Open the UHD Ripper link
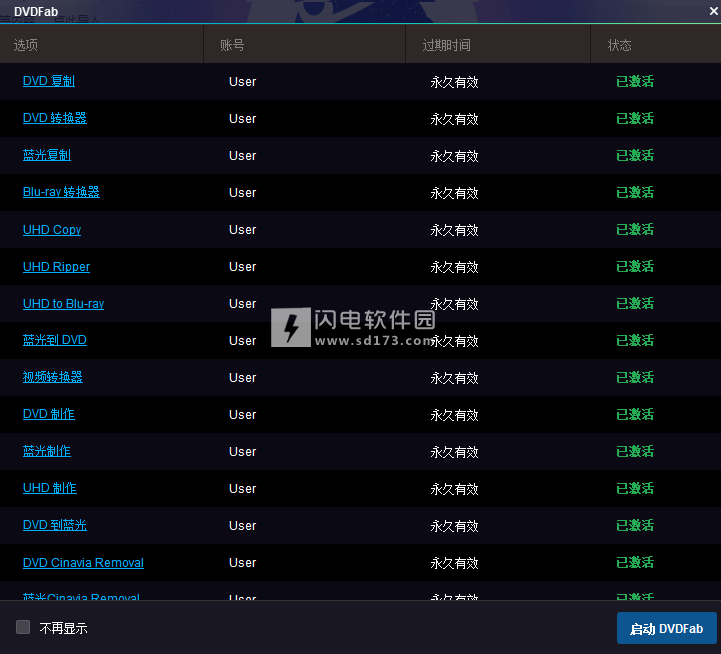The width and height of the screenshot is (721, 654). point(57,266)
